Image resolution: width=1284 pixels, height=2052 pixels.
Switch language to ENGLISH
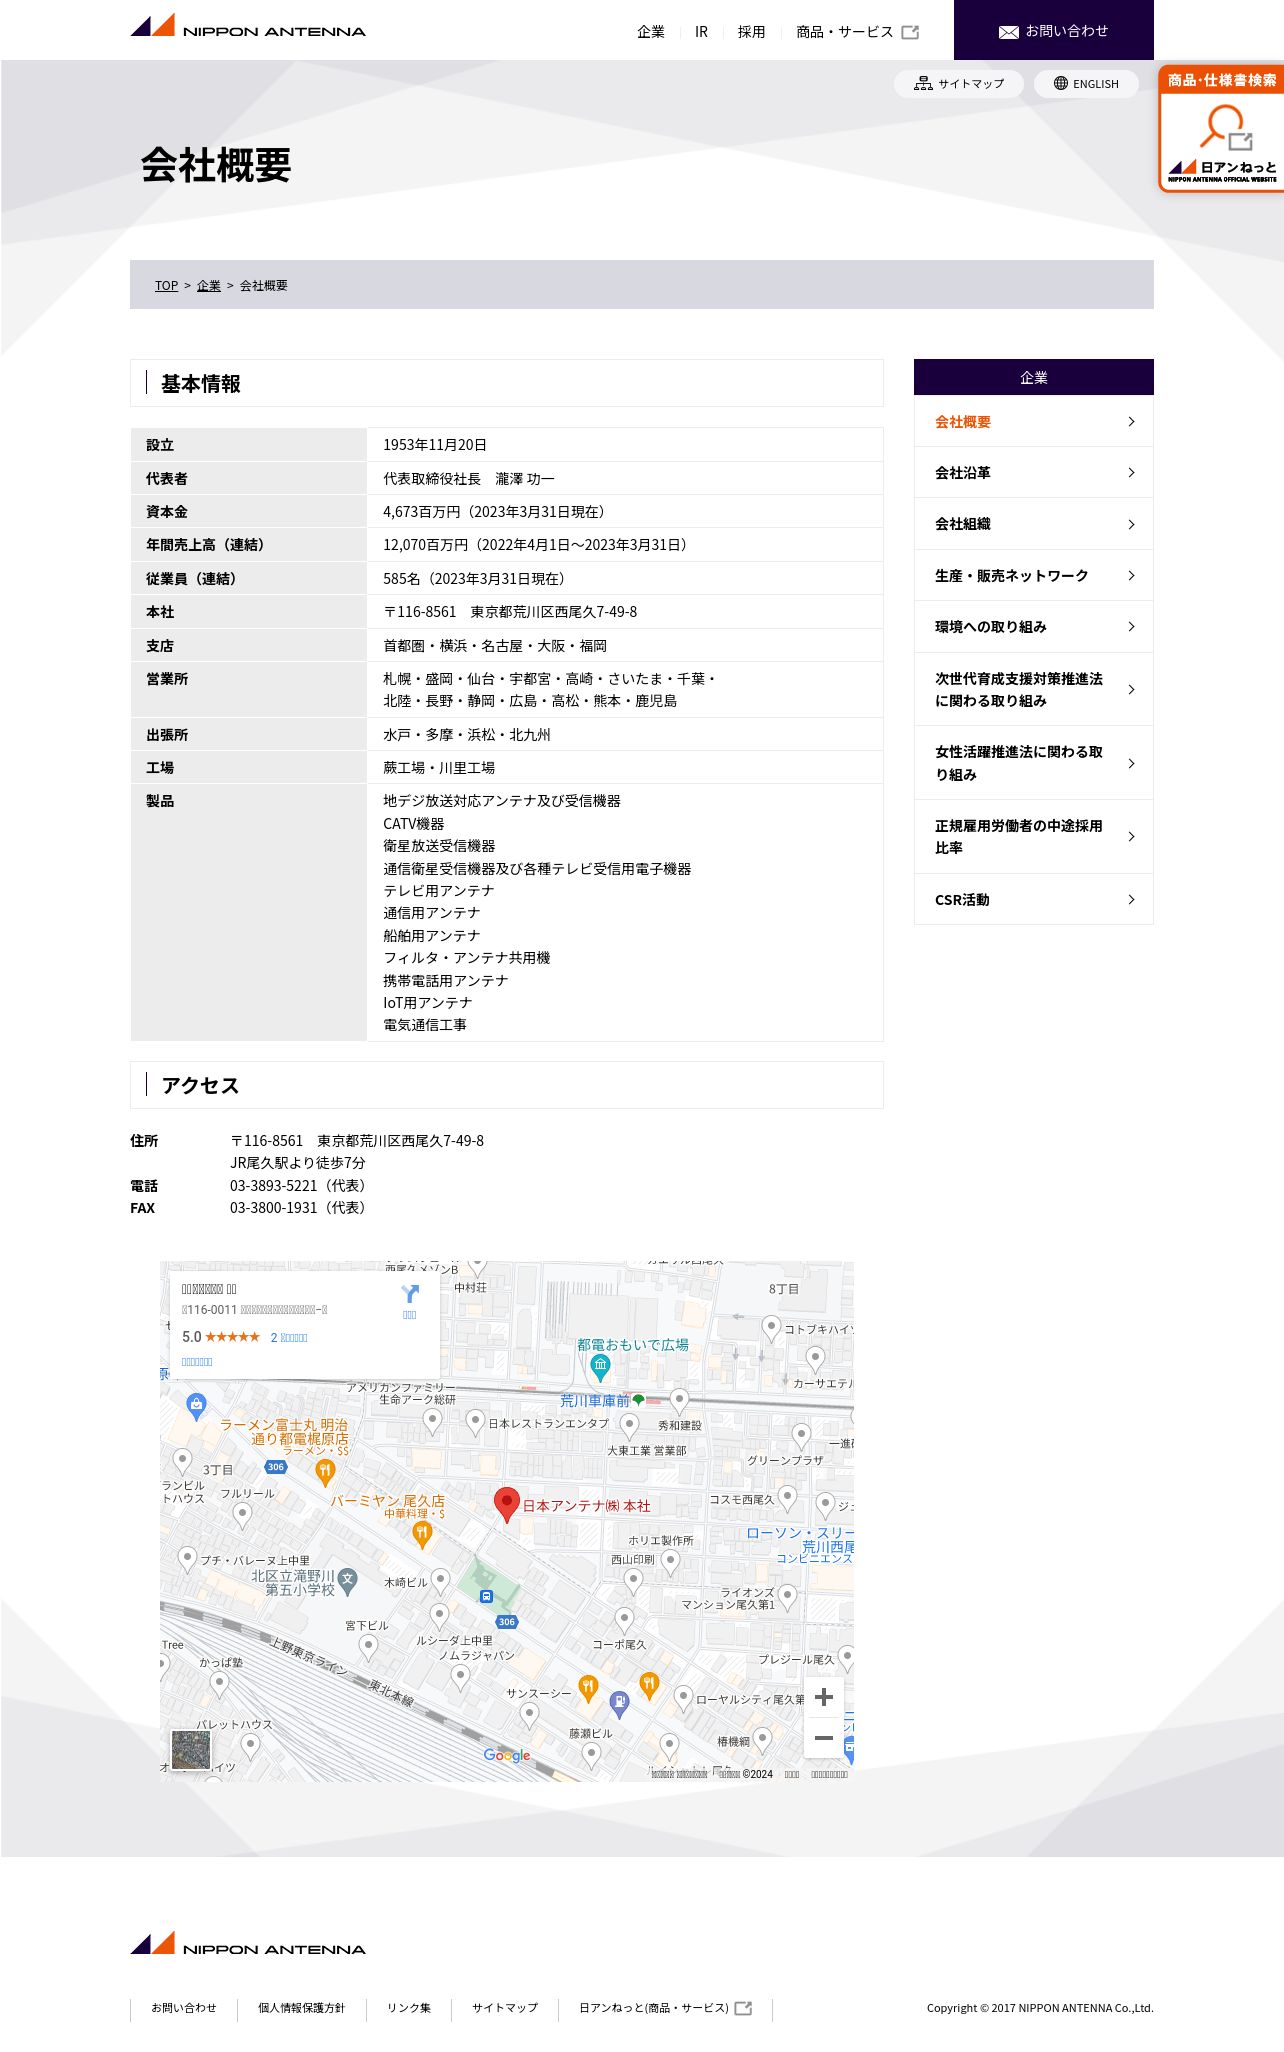tap(1086, 83)
